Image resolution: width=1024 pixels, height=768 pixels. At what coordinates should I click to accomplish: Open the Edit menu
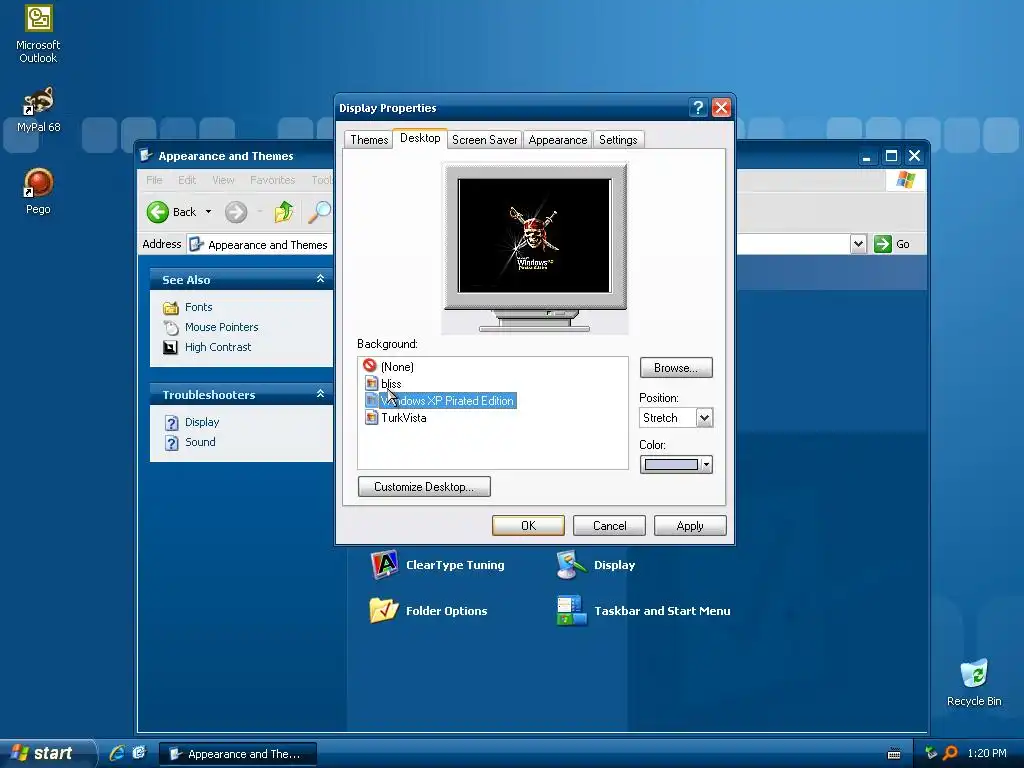[x=187, y=180]
